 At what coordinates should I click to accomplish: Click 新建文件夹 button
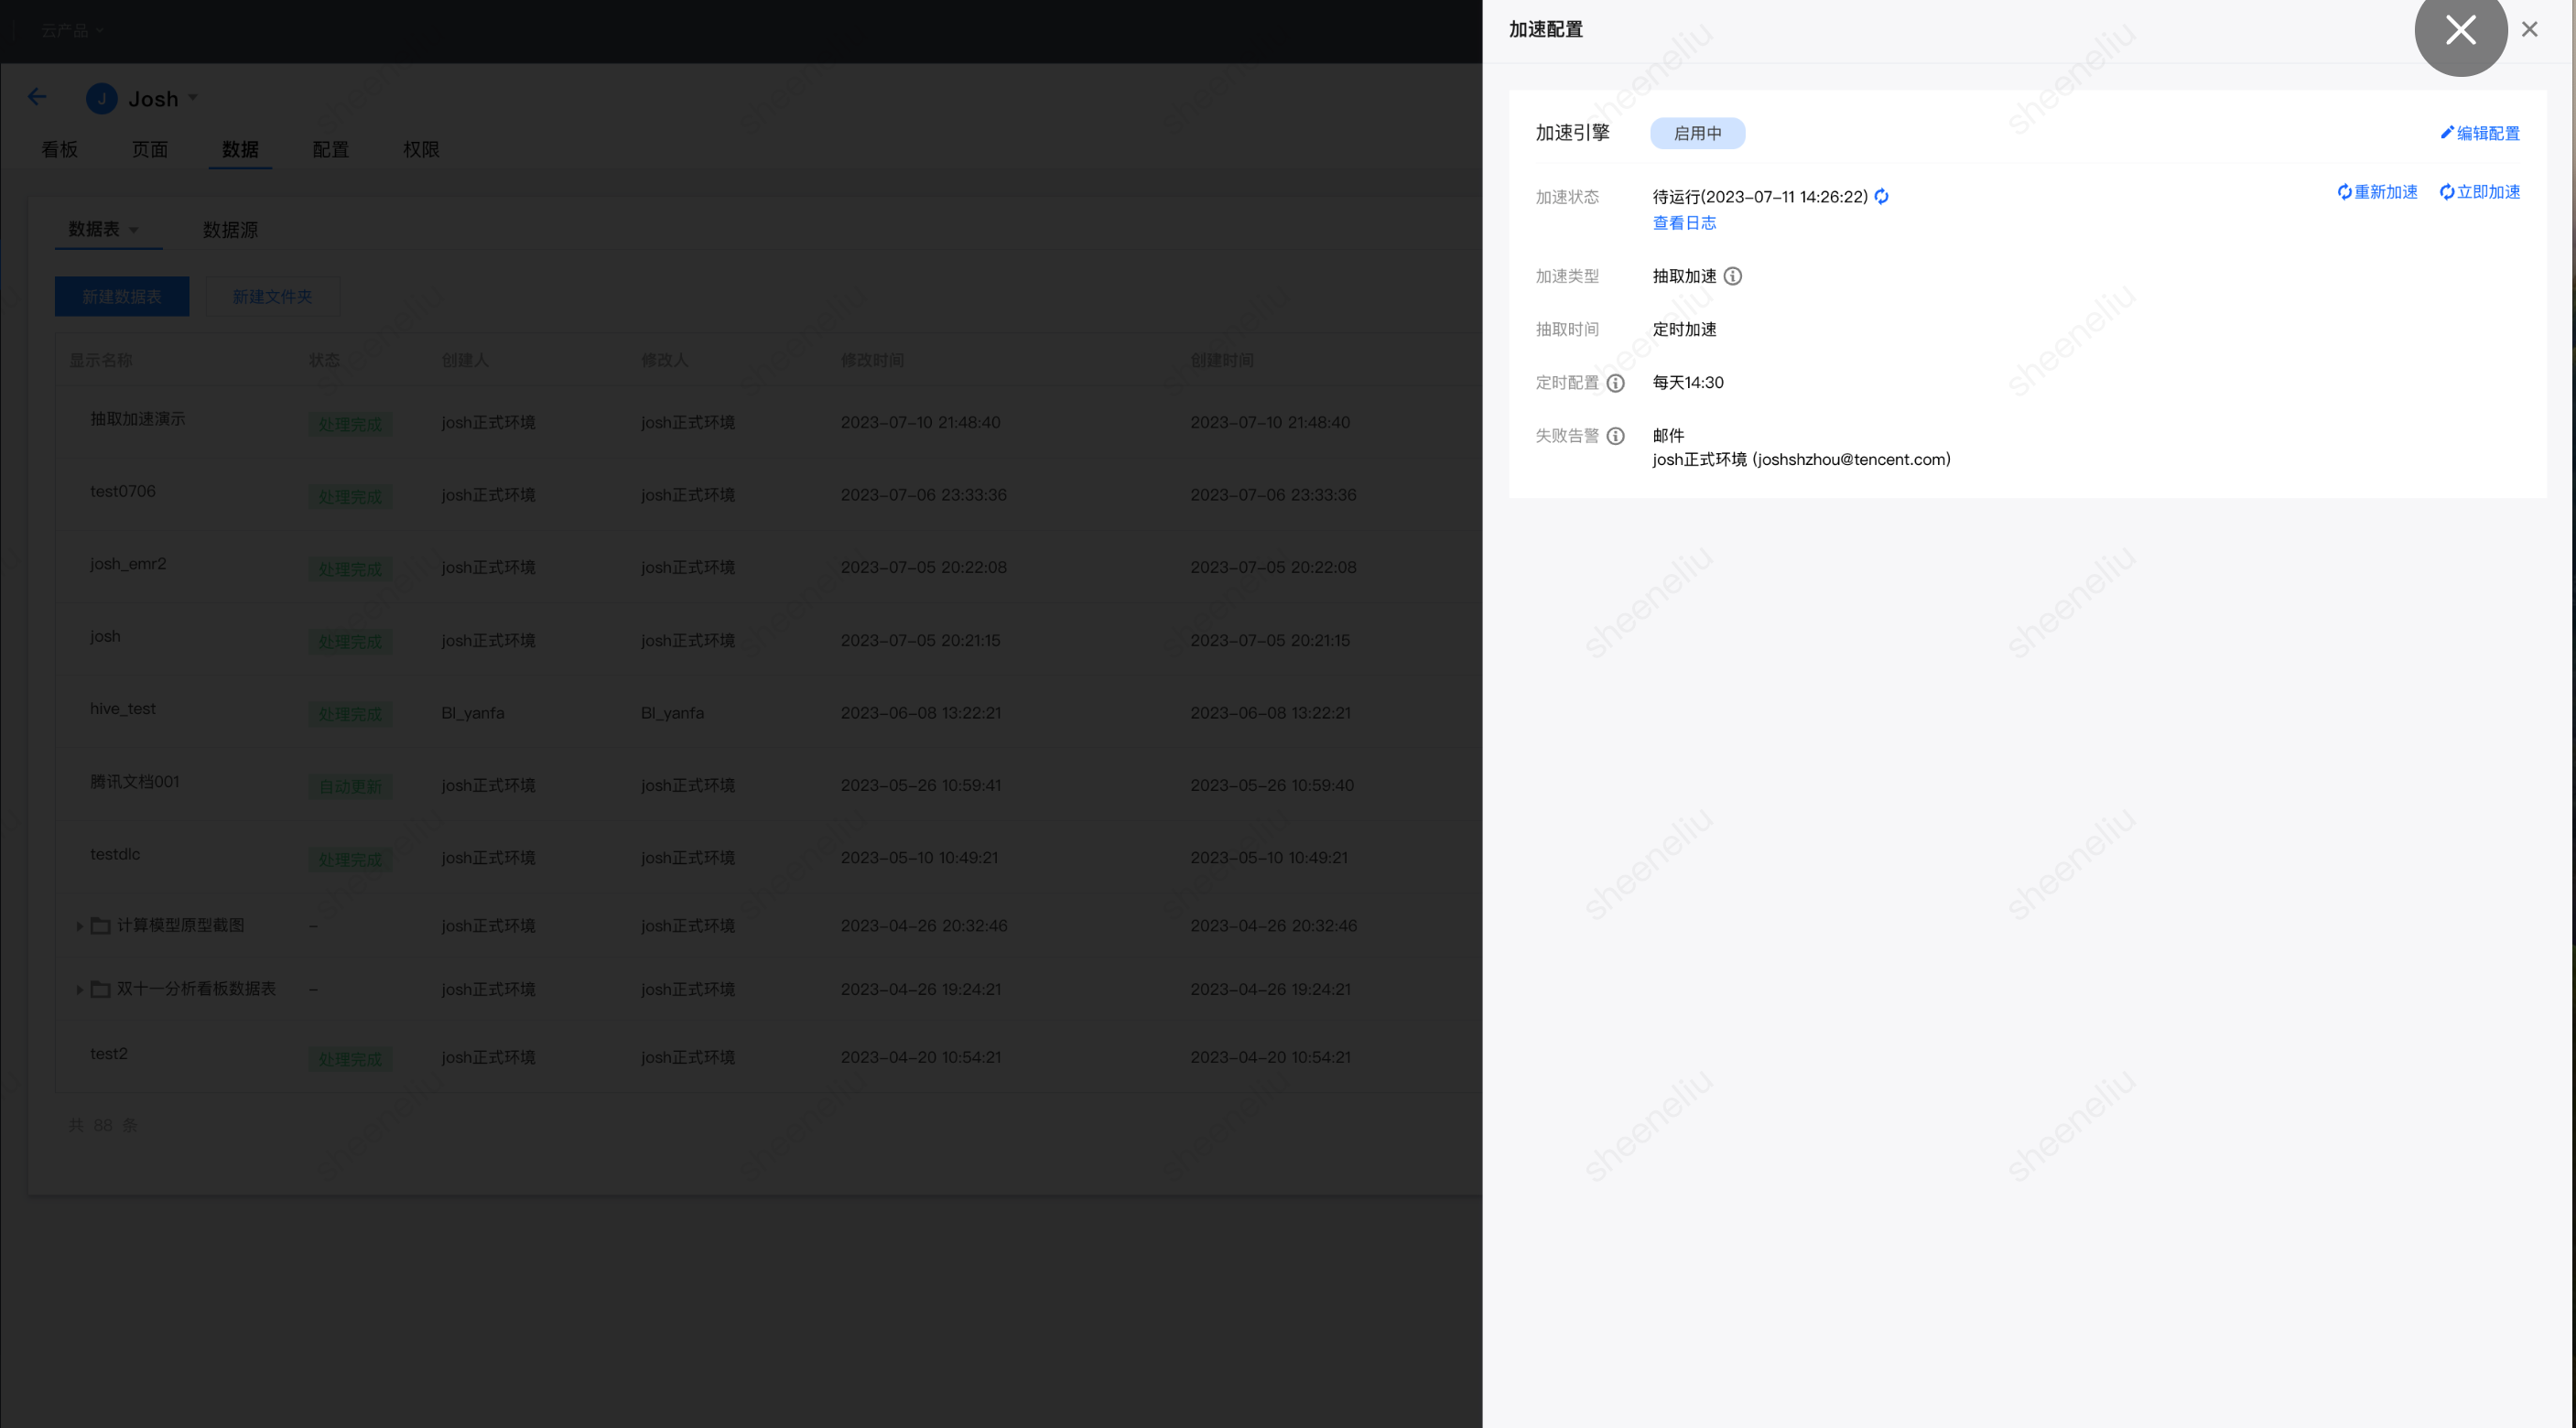point(272,296)
